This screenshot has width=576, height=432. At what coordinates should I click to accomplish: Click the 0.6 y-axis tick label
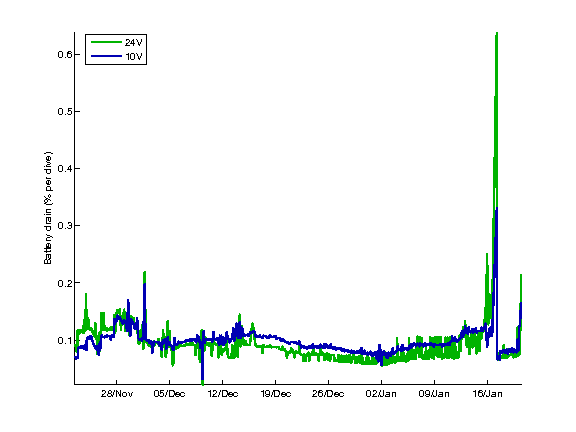(64, 54)
